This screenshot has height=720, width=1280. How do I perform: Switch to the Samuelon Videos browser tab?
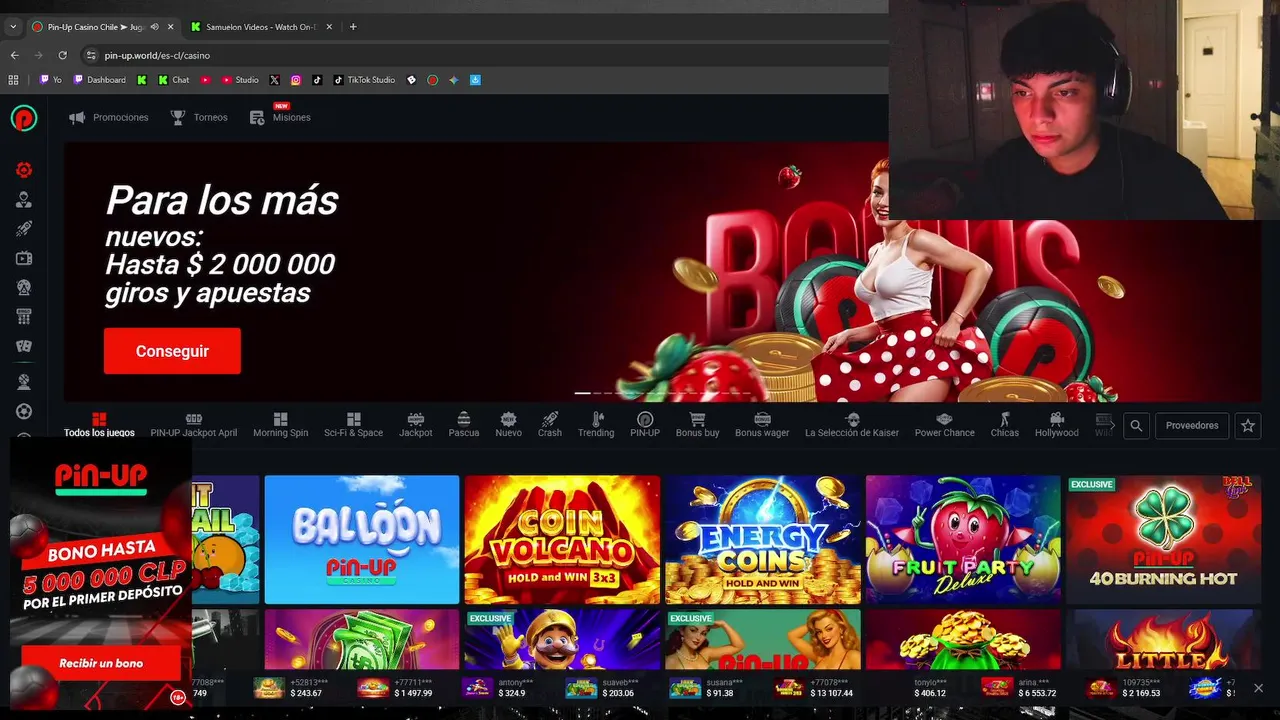coord(260,27)
